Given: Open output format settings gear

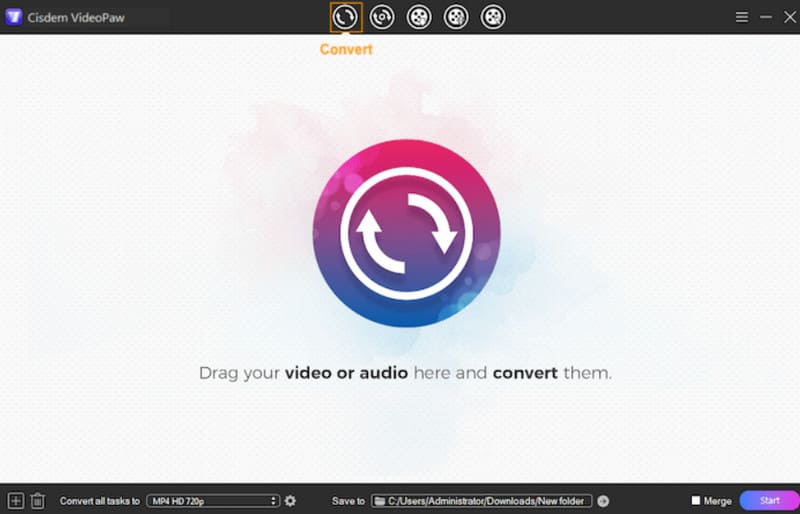Looking at the screenshot, I should (x=290, y=501).
